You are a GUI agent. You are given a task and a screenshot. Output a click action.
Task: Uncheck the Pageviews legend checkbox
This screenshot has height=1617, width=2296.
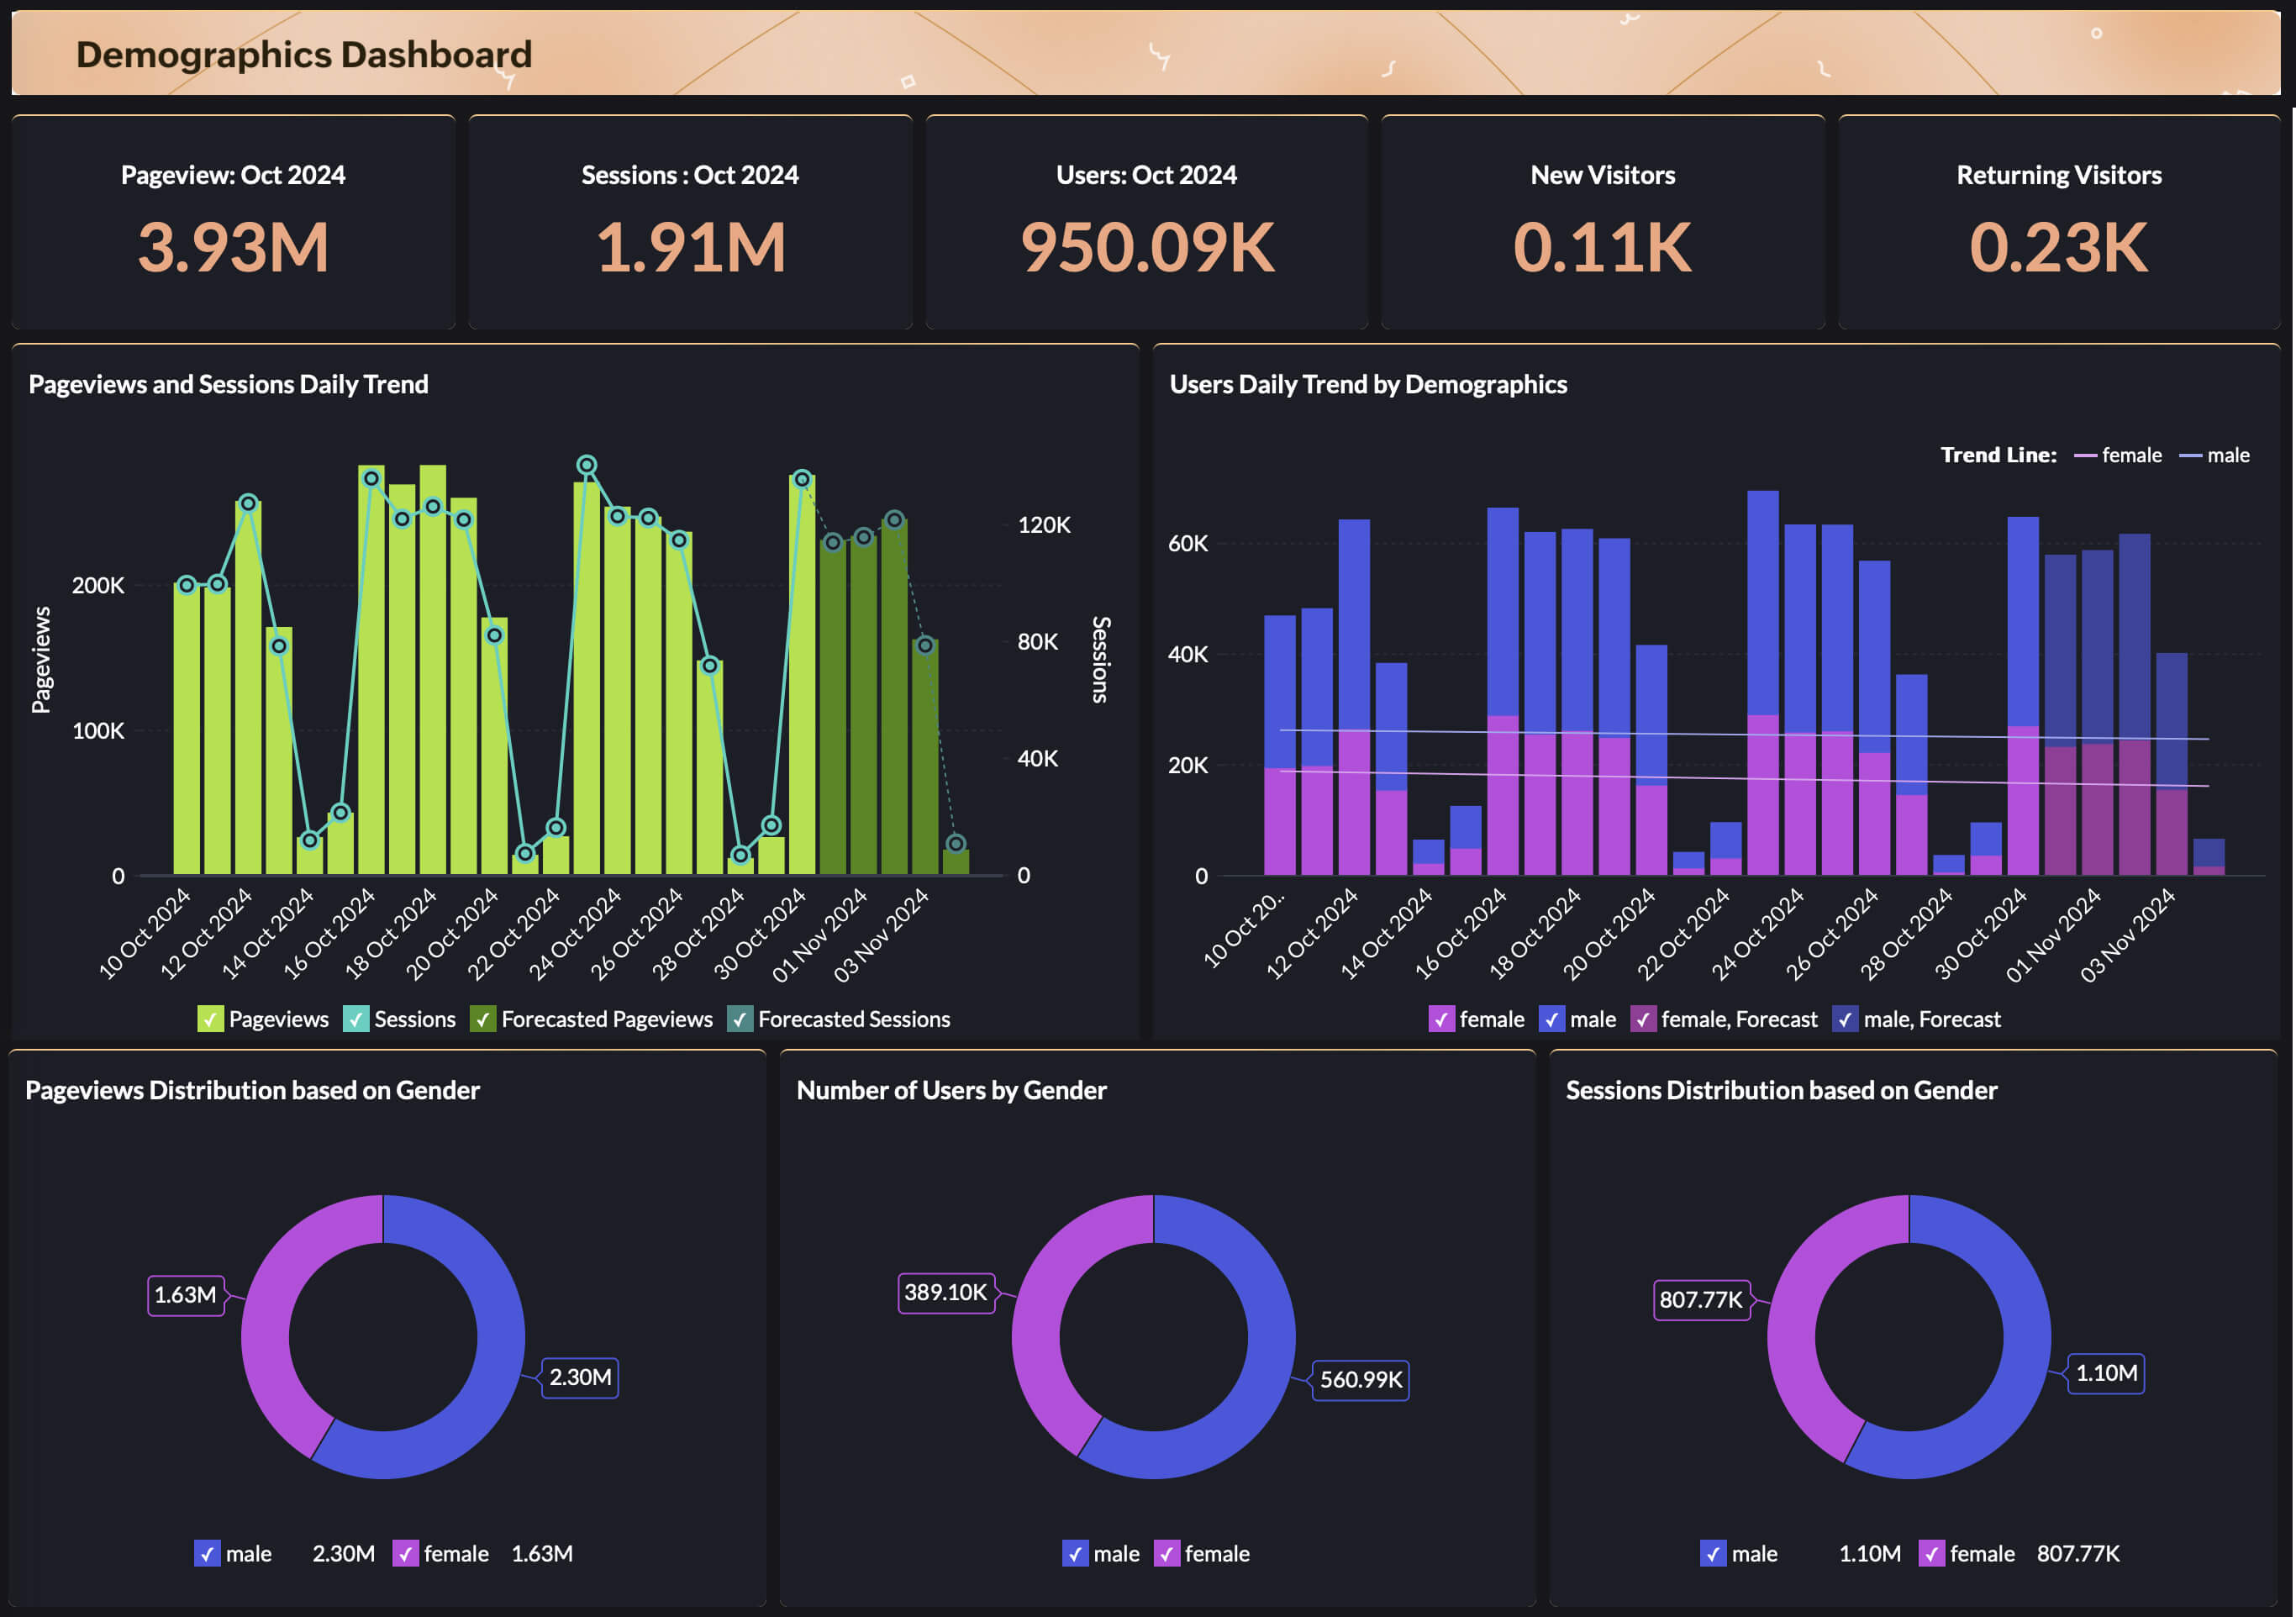pos(210,1019)
